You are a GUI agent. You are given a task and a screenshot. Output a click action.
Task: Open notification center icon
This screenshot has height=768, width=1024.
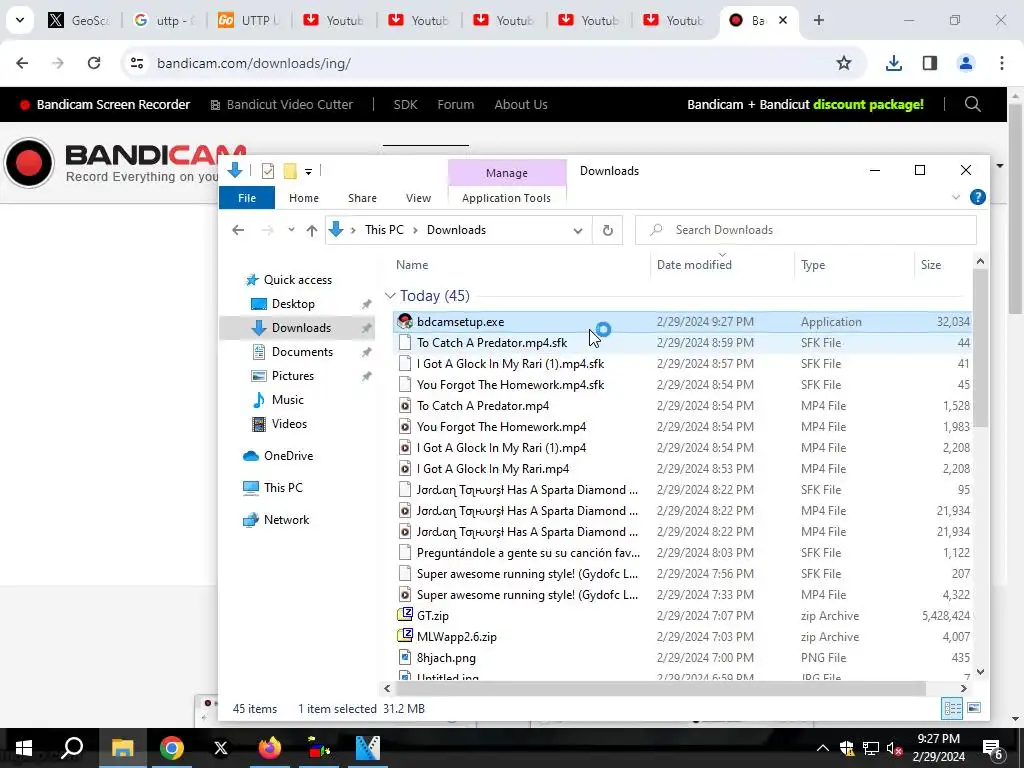993,749
